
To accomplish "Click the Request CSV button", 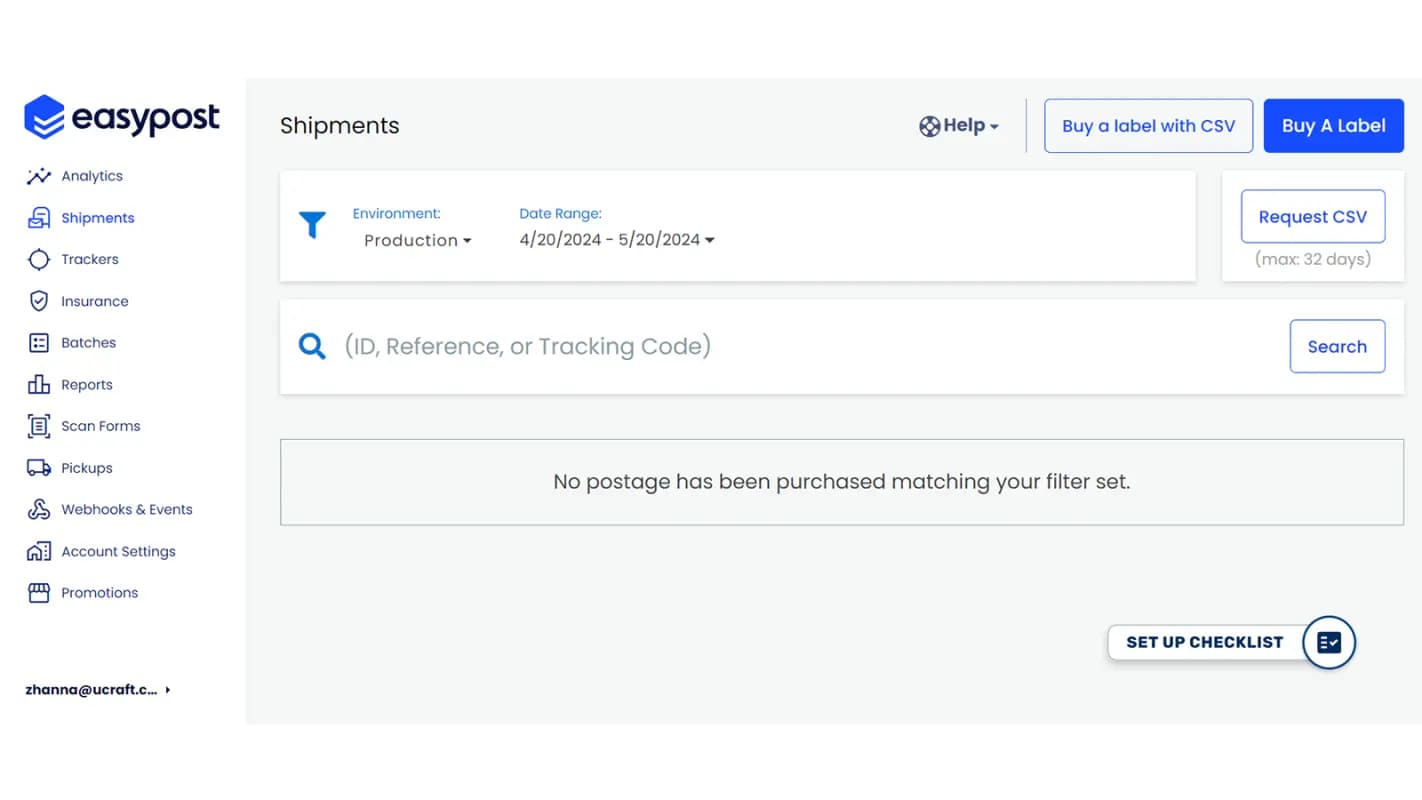I will 1312,217.
